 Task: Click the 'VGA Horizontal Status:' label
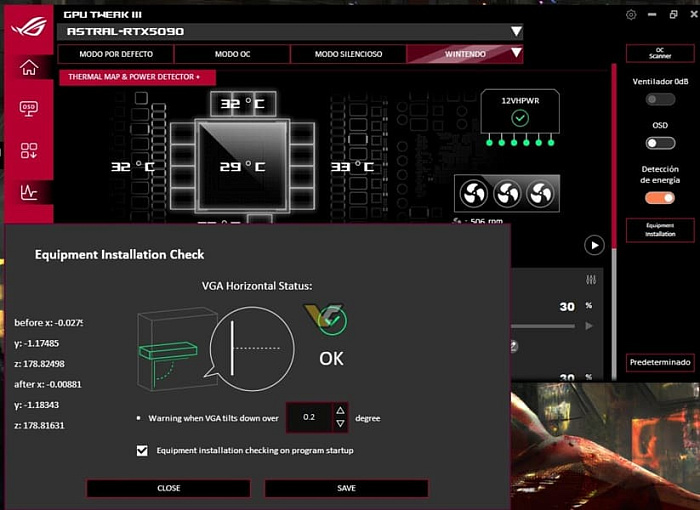click(257, 286)
